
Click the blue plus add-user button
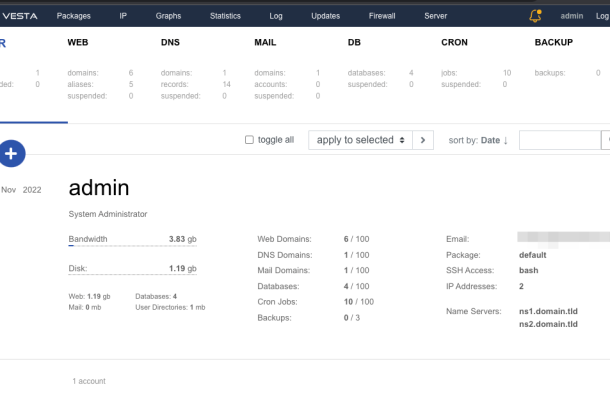coord(11,153)
